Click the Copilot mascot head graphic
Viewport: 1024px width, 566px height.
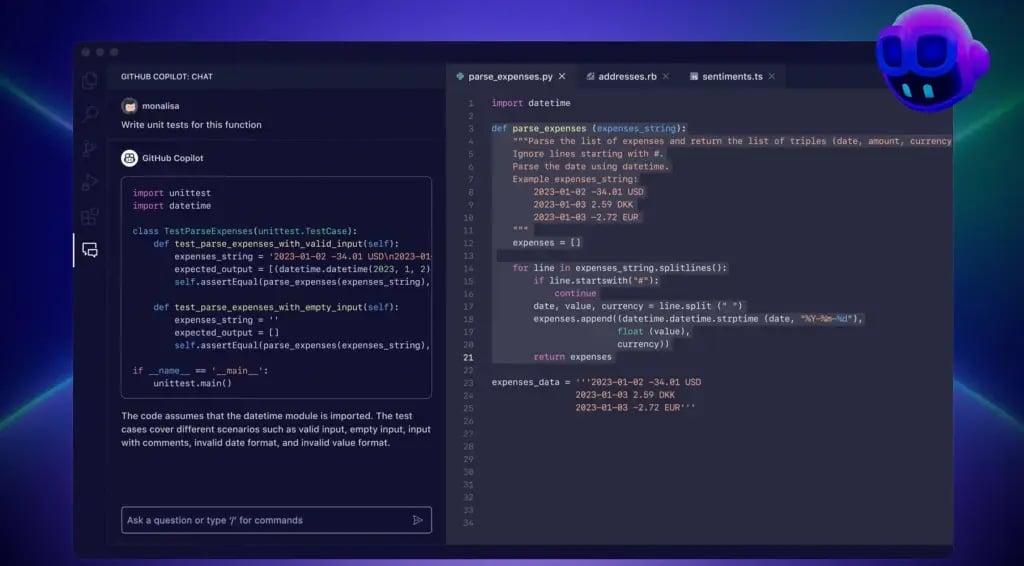(932, 57)
